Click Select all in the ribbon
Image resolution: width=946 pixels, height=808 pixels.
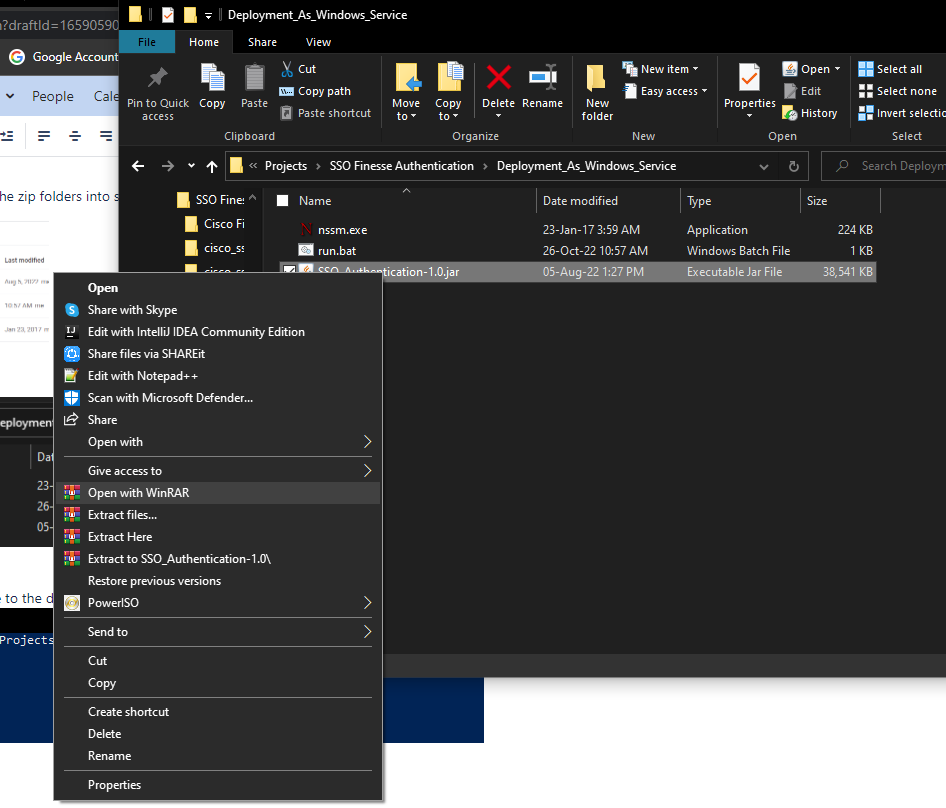pos(898,69)
